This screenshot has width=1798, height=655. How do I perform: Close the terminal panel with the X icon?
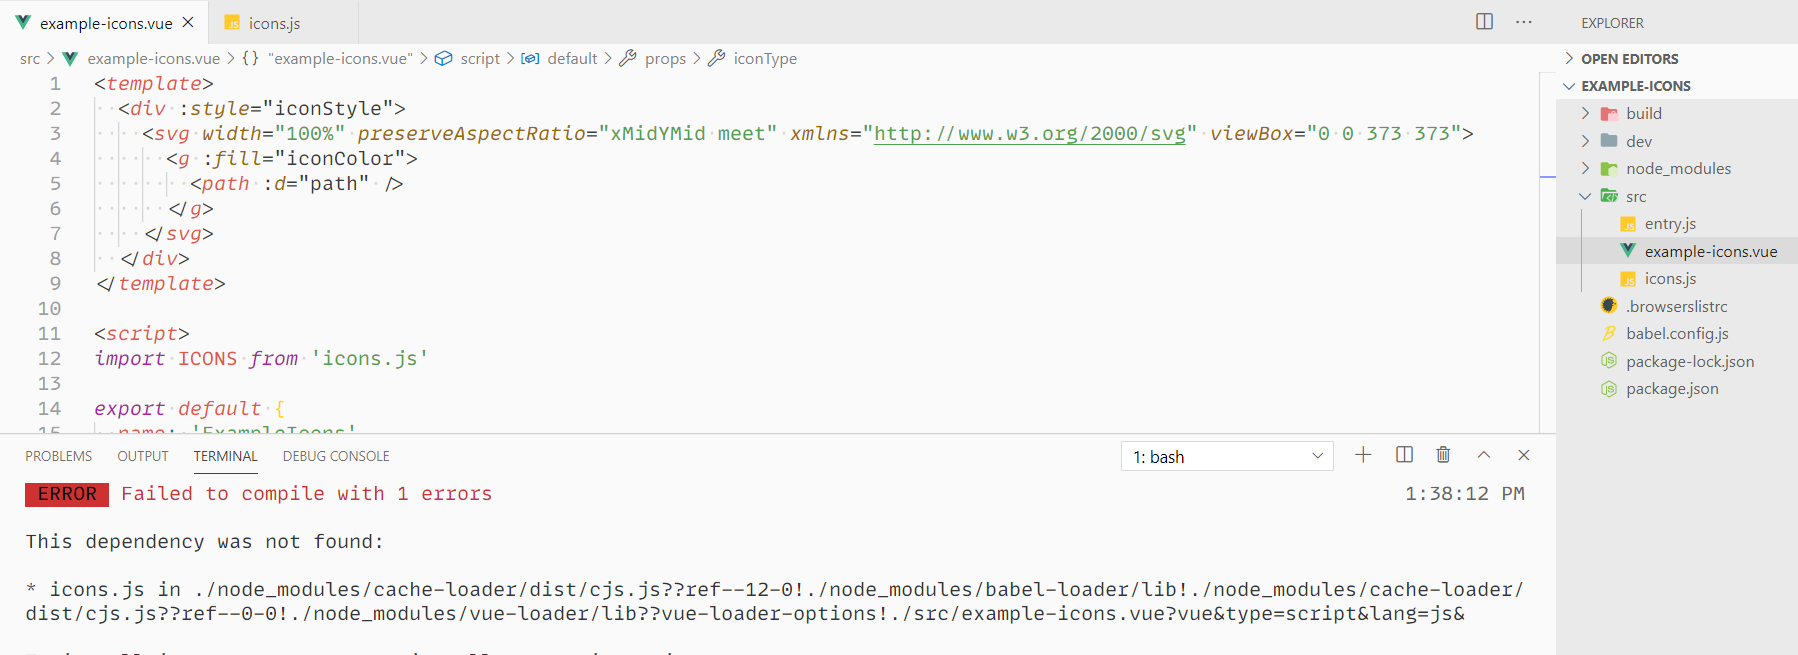coord(1523,454)
